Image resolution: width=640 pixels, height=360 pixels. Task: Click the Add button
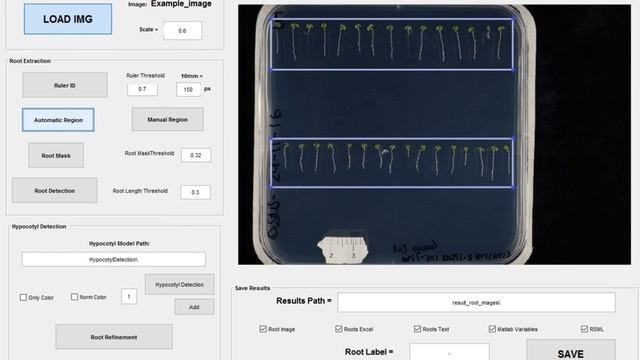pyautogui.click(x=194, y=307)
